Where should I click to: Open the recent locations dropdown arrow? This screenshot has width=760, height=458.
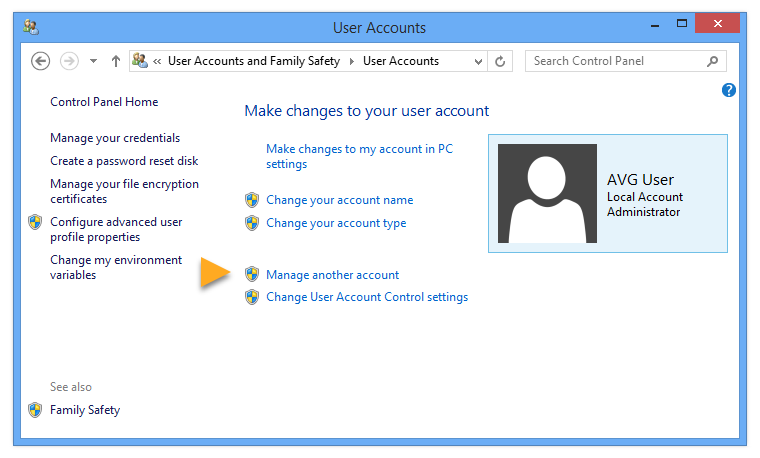point(93,61)
